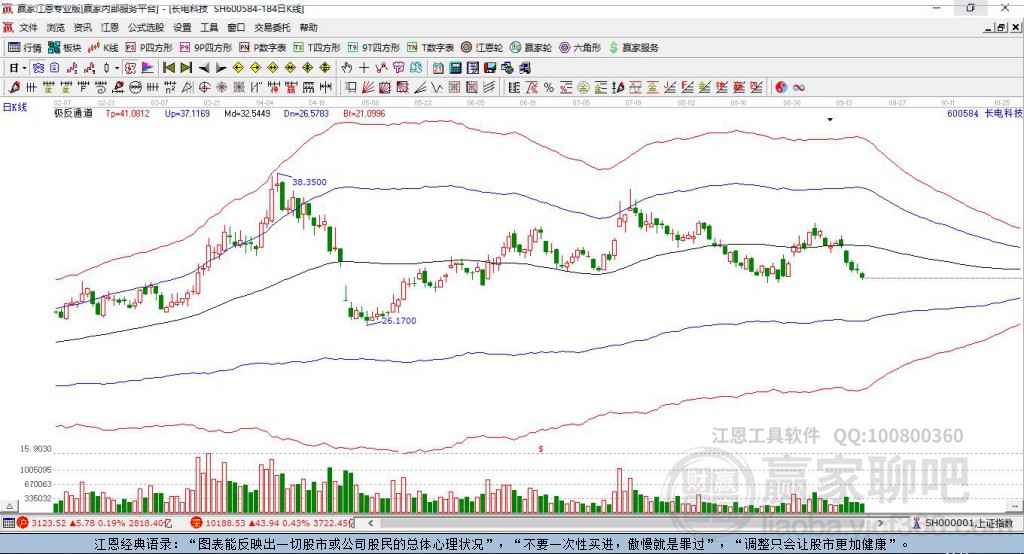
Task: Open the T数字表 number table
Action: (x=430, y=48)
